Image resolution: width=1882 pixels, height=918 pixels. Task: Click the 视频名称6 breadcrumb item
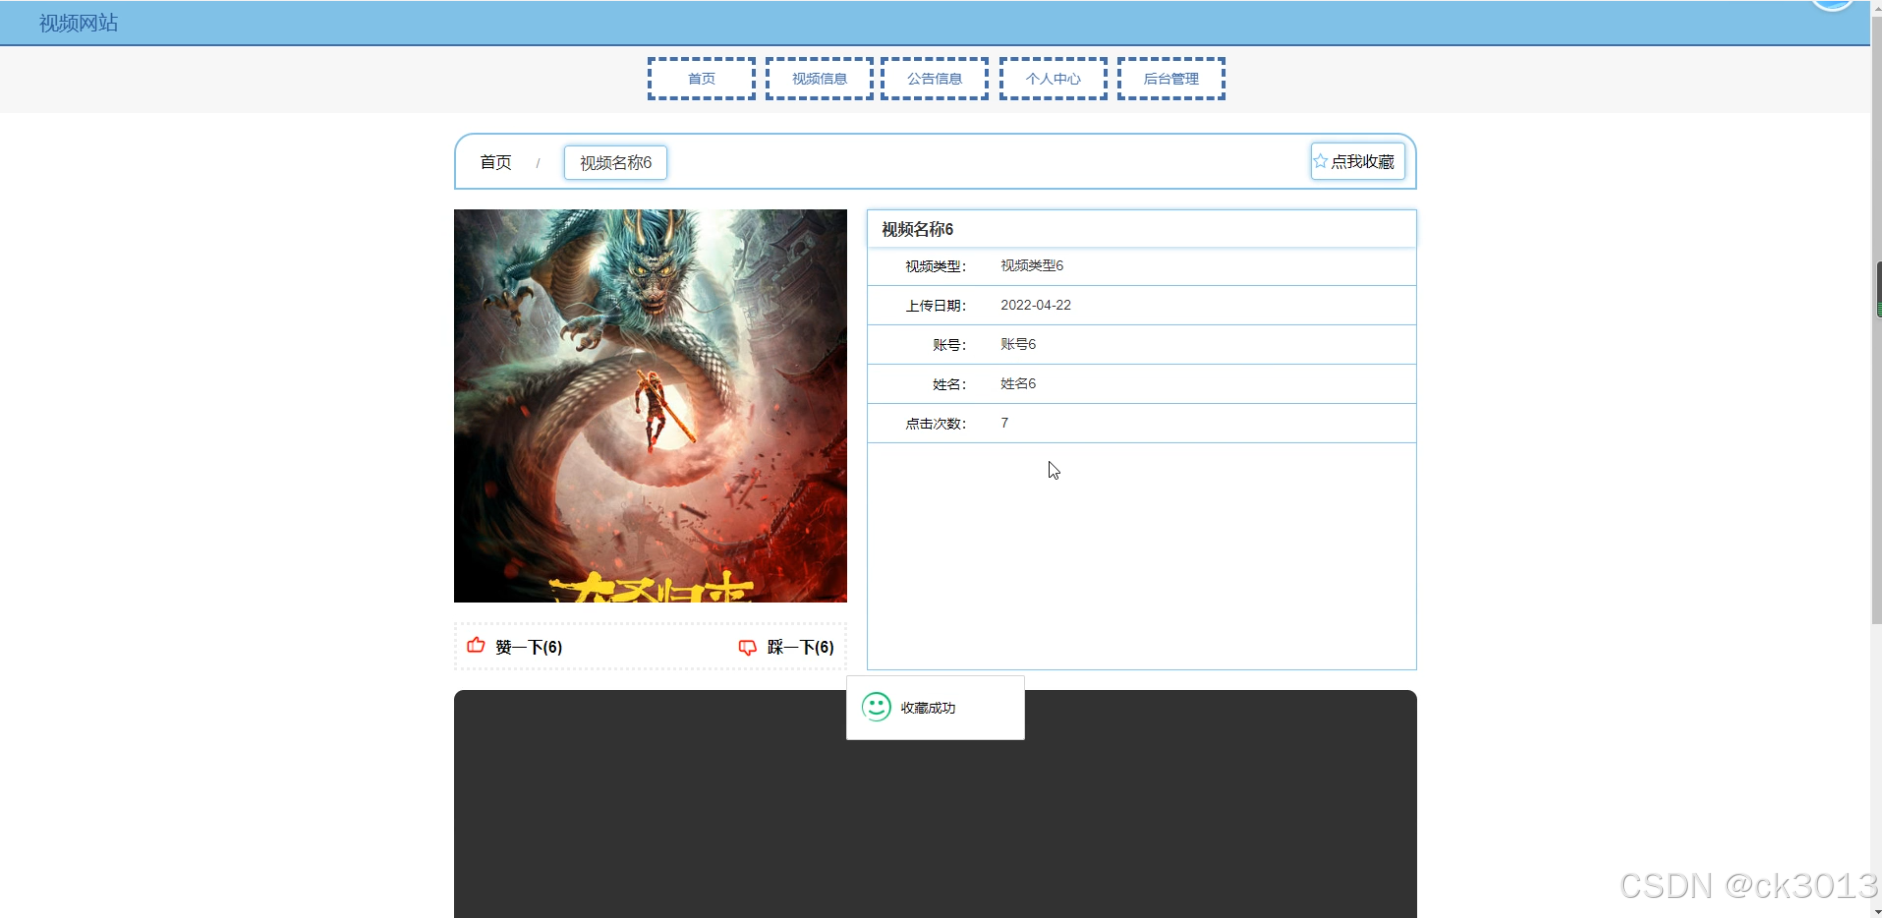616,162
